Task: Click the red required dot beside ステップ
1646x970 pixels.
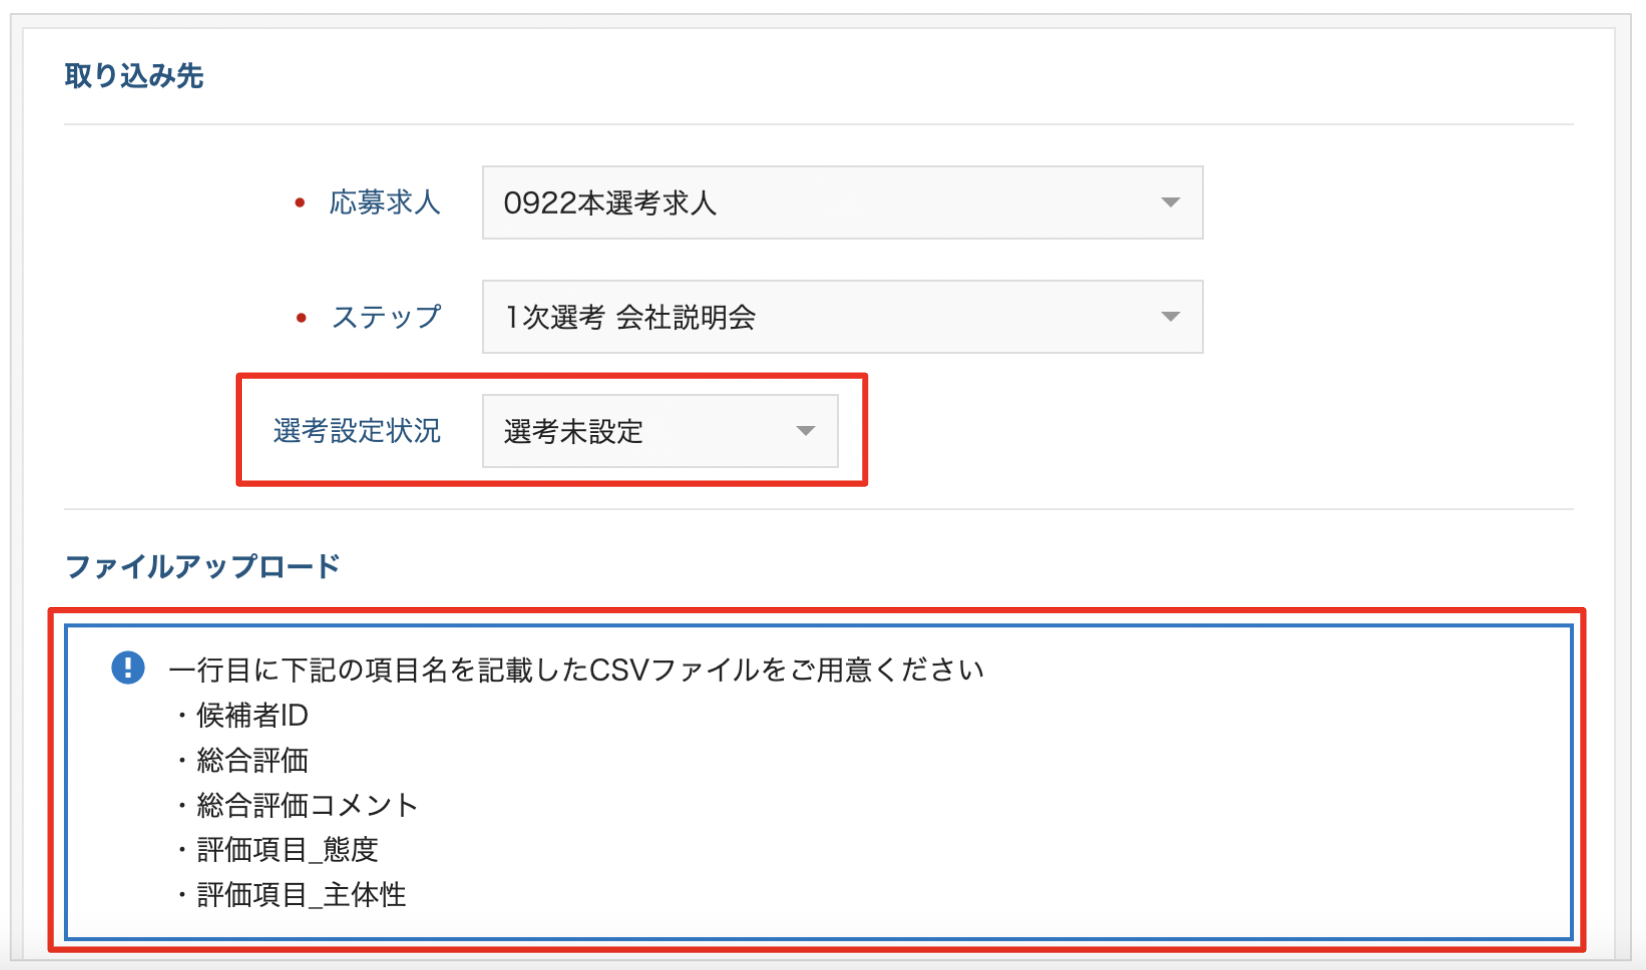Action: [301, 318]
